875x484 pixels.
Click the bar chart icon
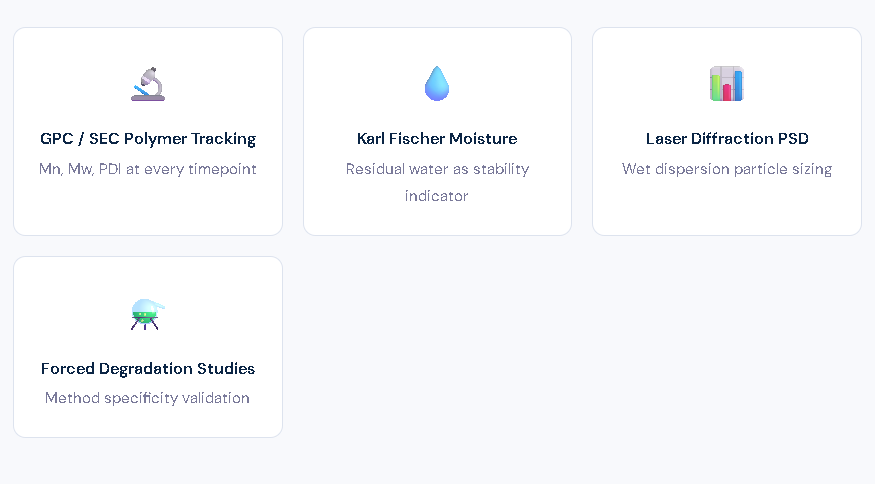(x=727, y=84)
